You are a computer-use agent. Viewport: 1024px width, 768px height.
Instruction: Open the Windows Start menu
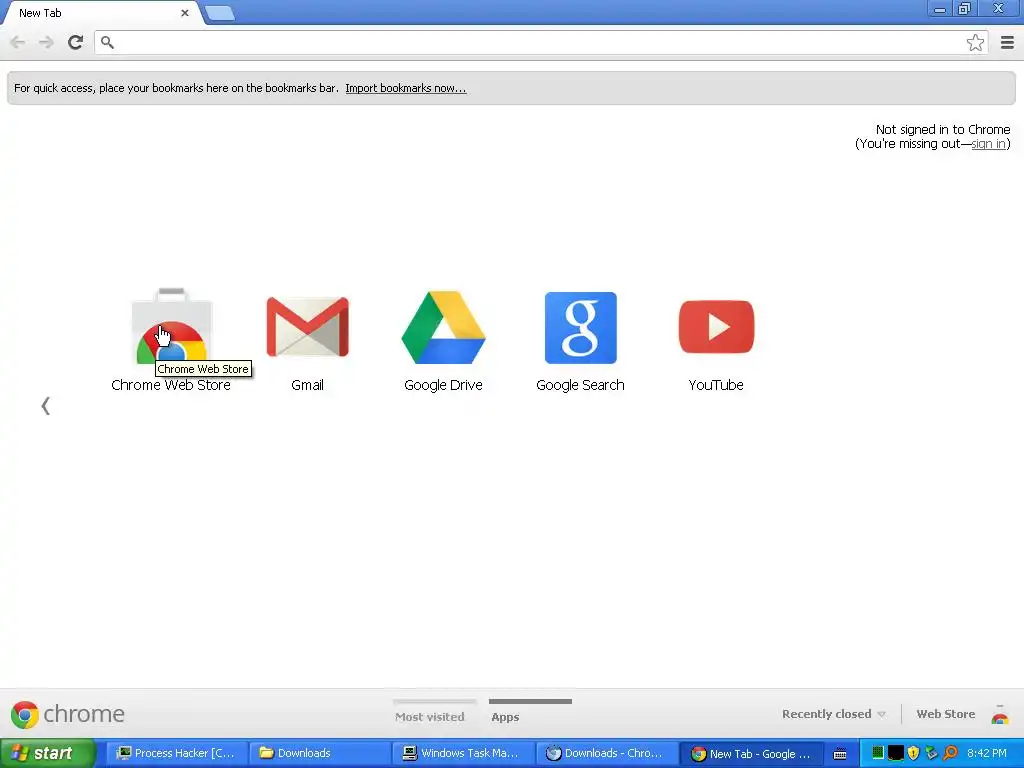[x=48, y=753]
